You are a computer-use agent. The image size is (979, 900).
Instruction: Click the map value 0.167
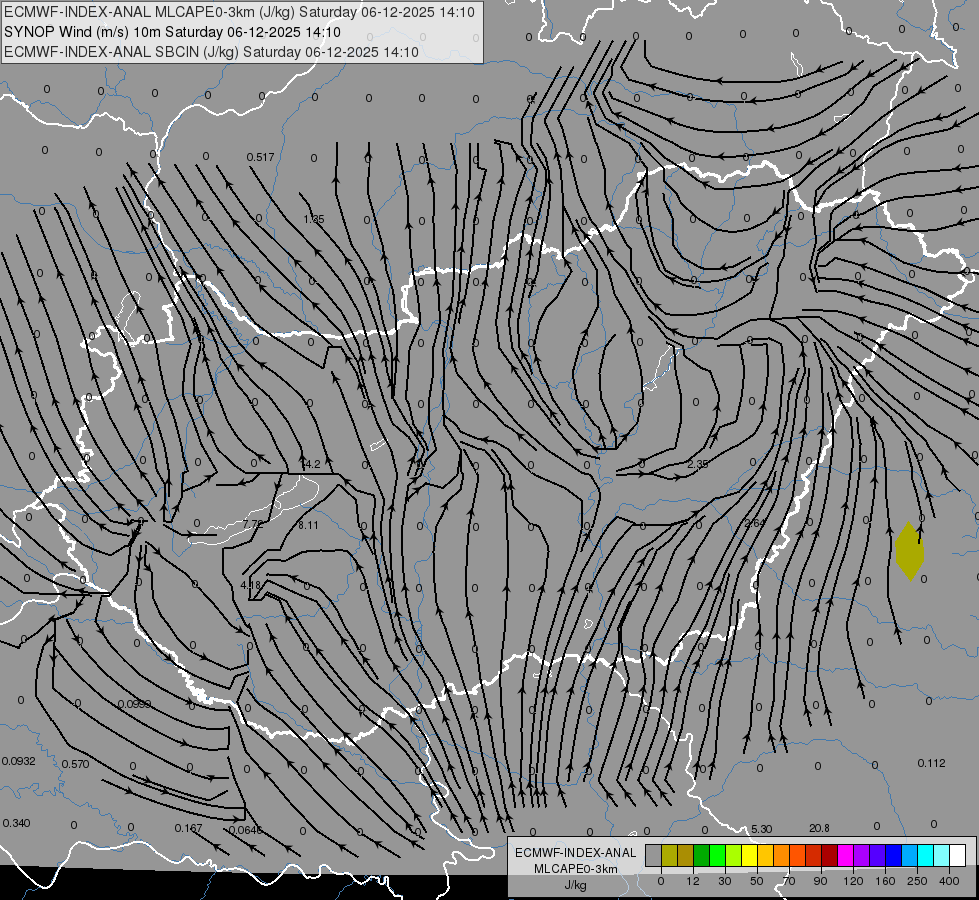(x=188, y=828)
